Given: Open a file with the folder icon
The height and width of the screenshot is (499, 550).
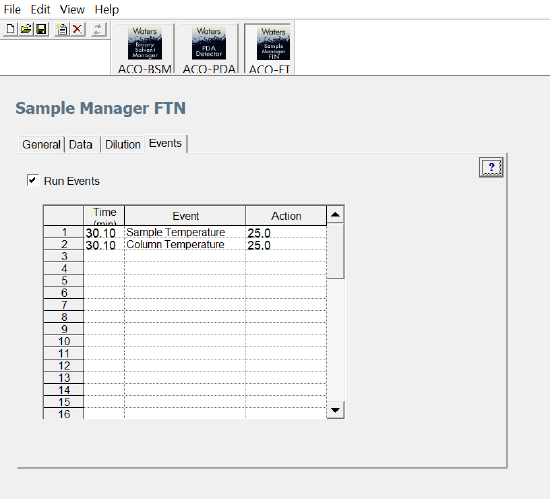Looking at the screenshot, I should click(26, 29).
